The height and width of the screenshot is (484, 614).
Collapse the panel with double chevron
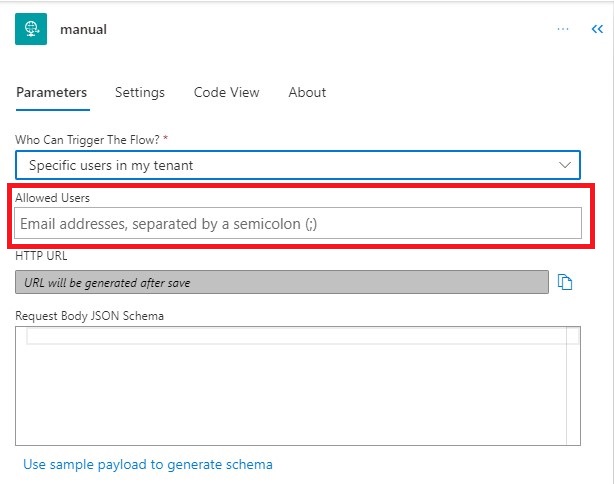pos(597,30)
